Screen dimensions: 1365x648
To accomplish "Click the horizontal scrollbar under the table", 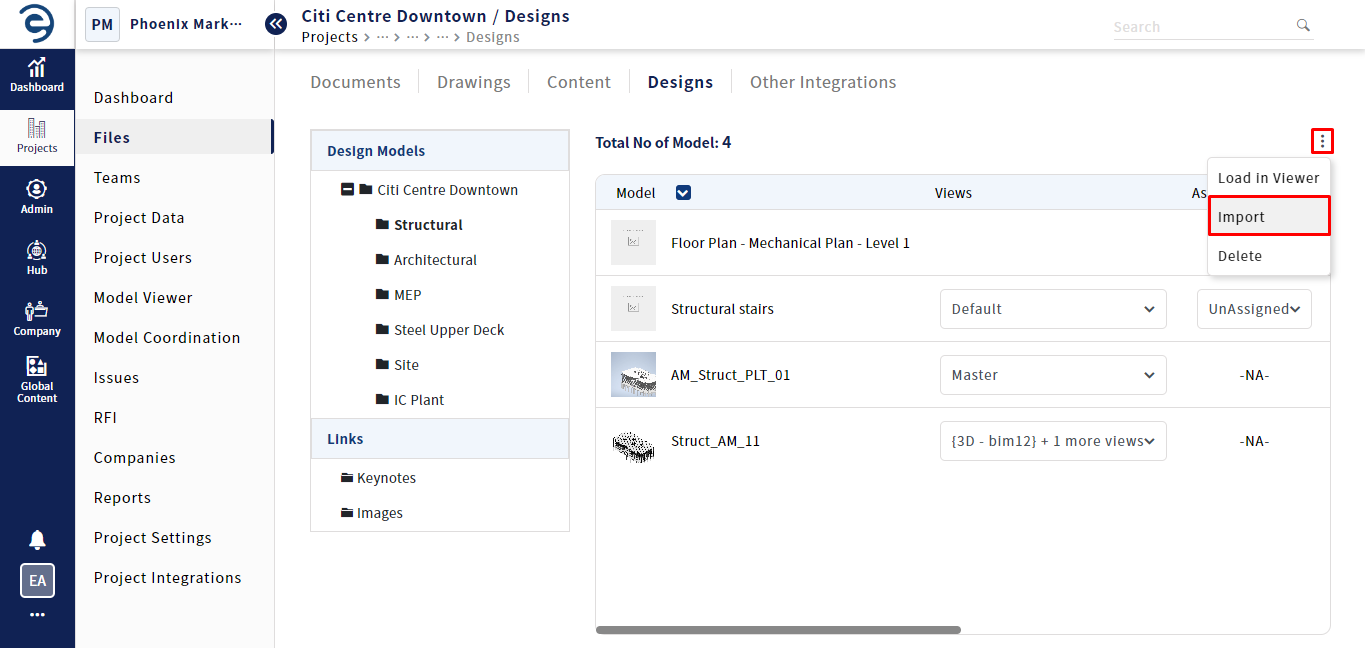I will [778, 630].
